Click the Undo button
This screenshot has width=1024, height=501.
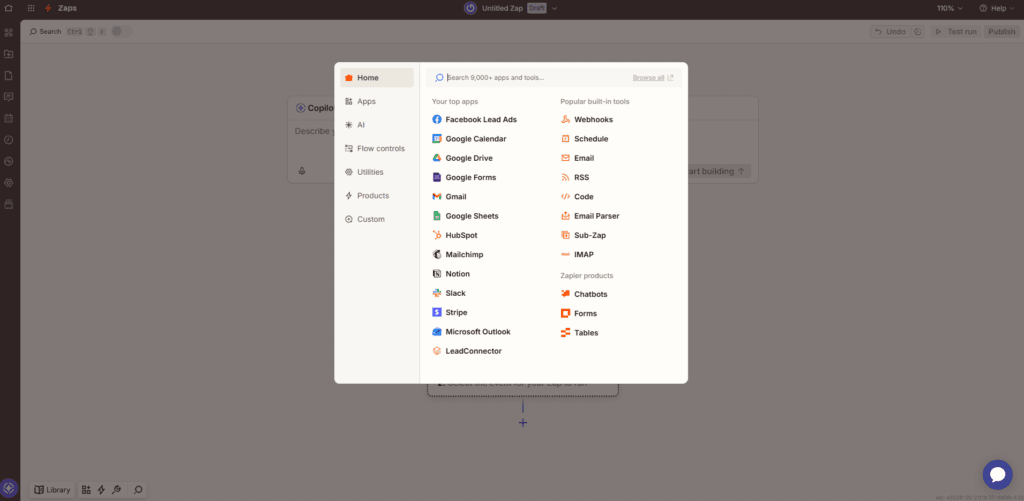point(890,31)
